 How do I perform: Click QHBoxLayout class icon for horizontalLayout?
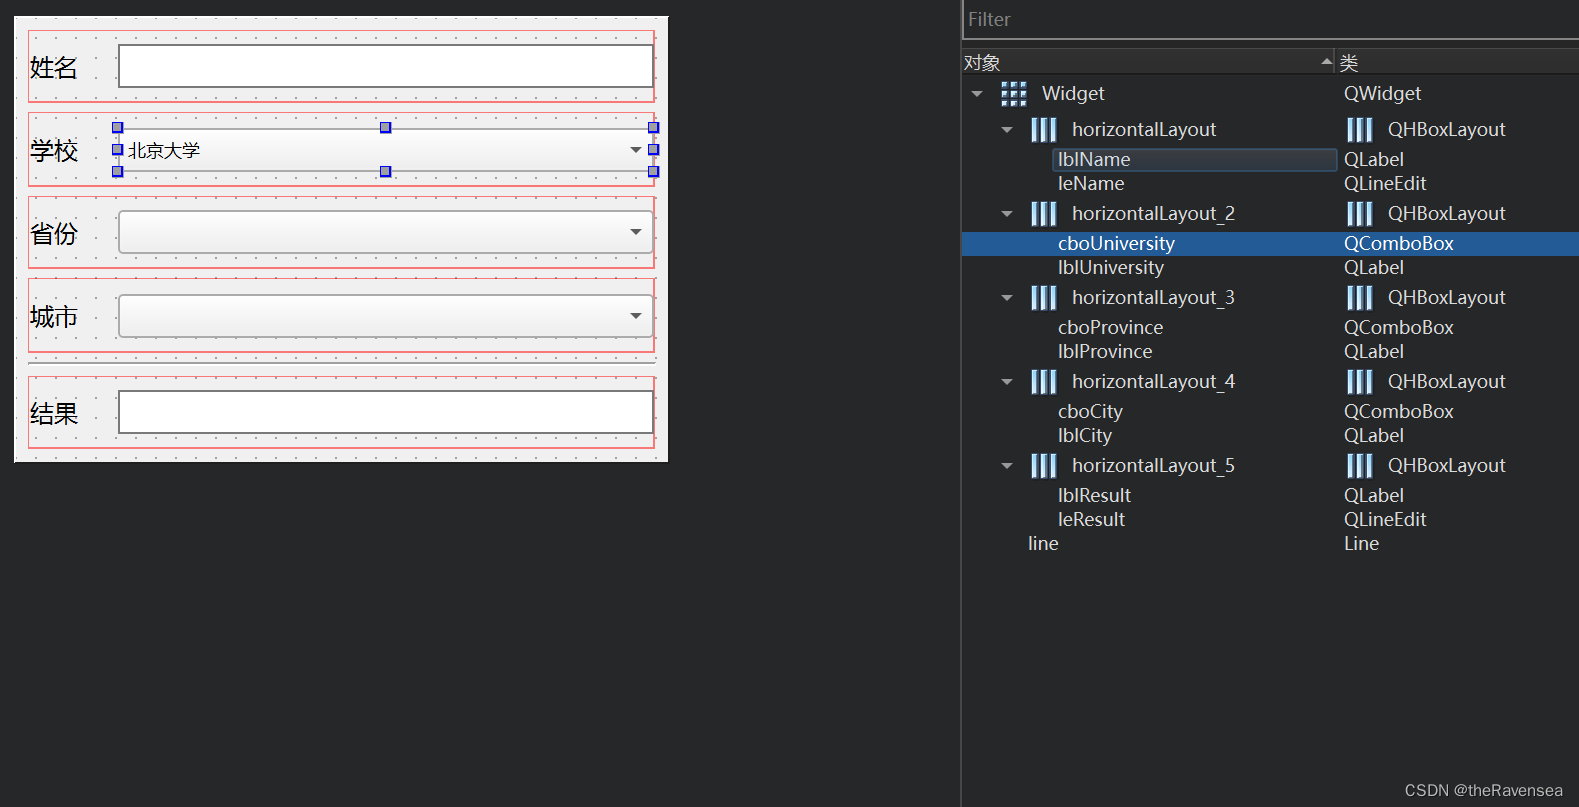(1360, 130)
